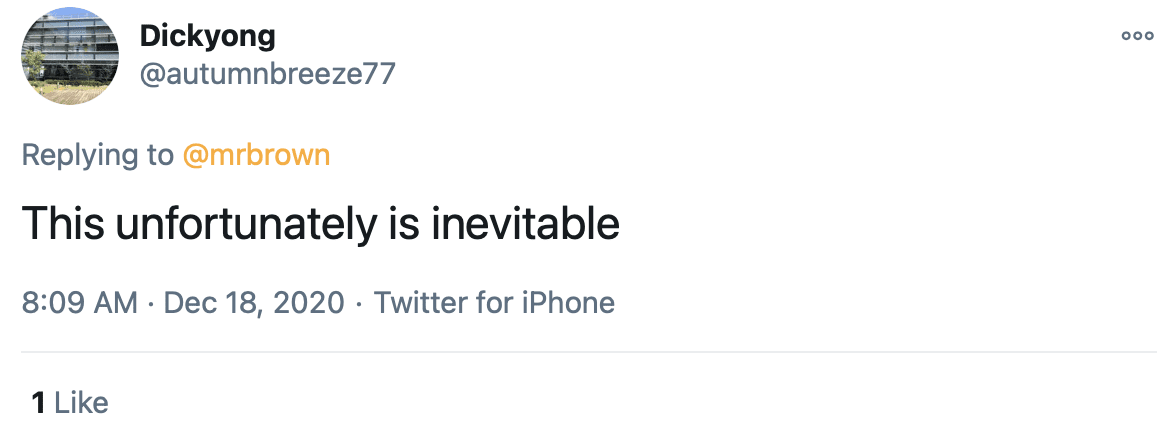Open the three-dot more options menu
Image resolution: width=1174 pixels, height=428 pixels.
(x=1137, y=34)
